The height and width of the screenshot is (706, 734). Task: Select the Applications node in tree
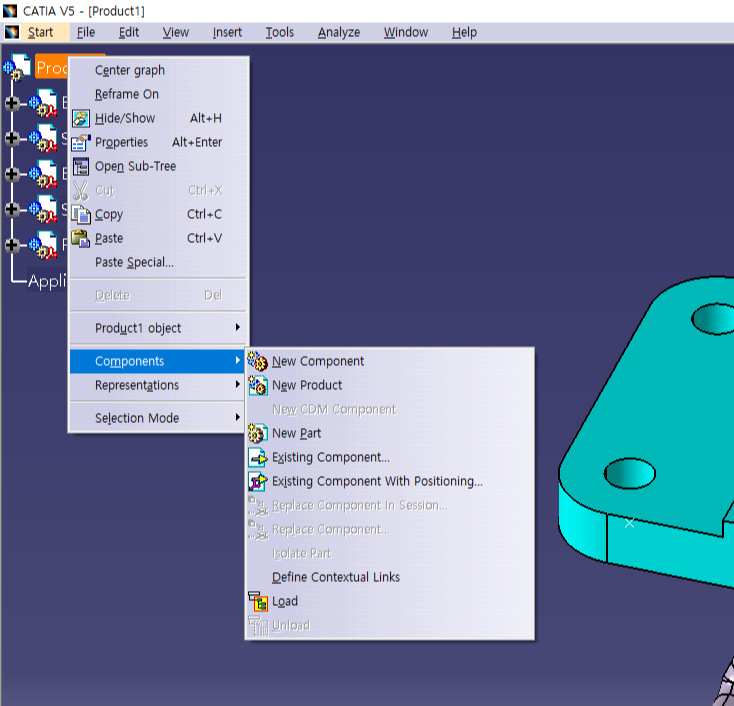coord(47,281)
